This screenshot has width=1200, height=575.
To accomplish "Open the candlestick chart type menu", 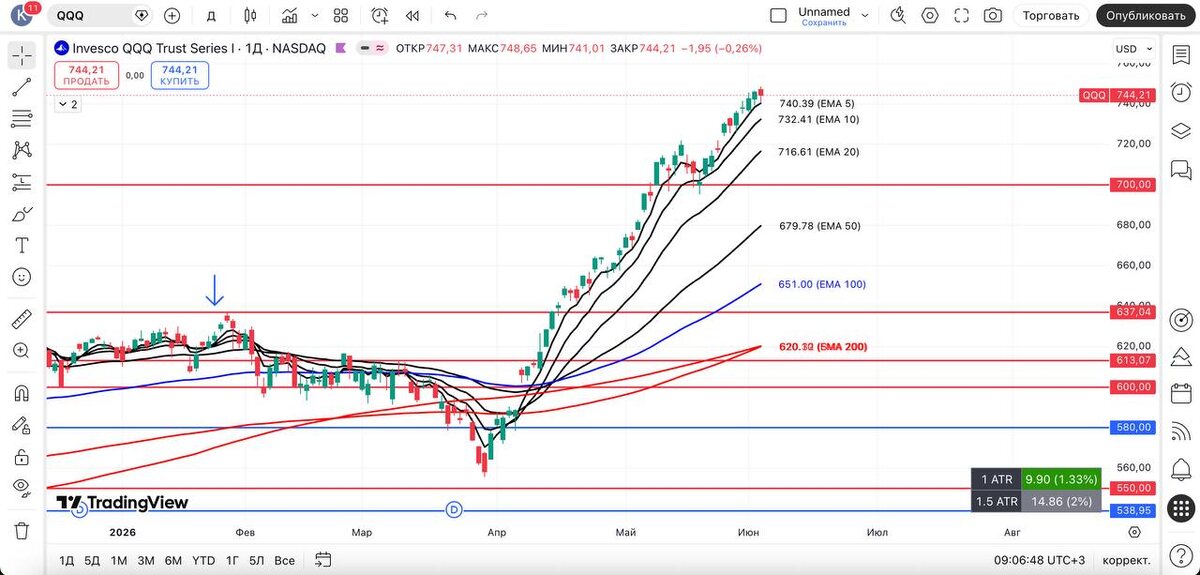I will [250, 15].
